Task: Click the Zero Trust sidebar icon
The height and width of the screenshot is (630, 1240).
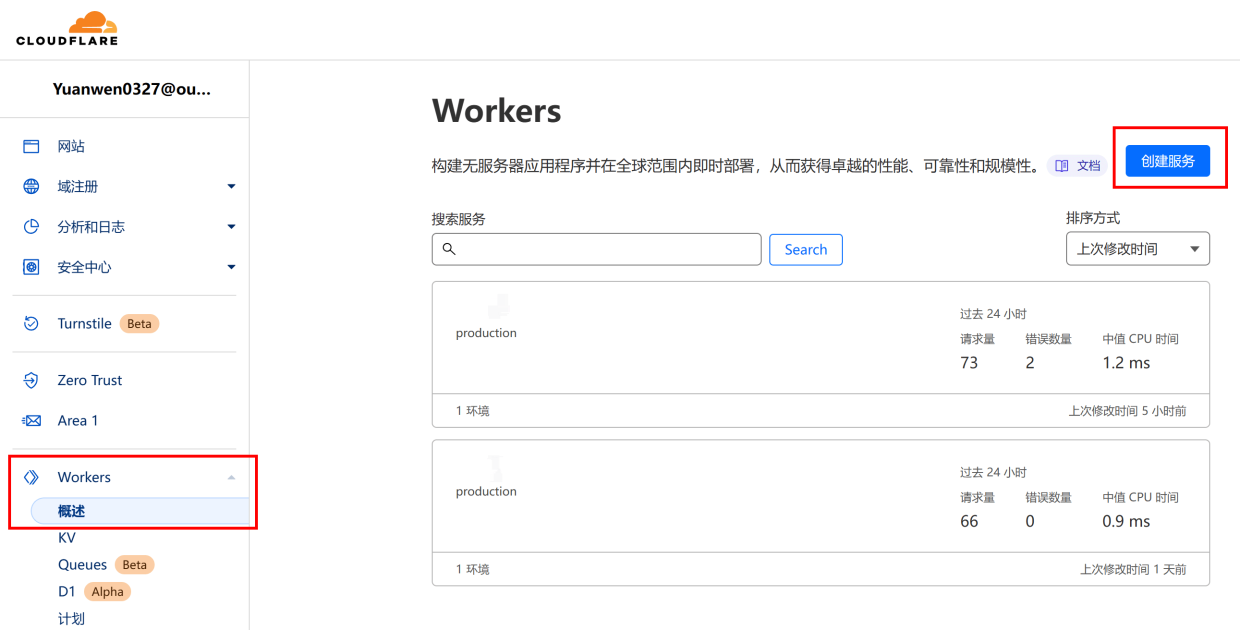Action: pos(31,380)
